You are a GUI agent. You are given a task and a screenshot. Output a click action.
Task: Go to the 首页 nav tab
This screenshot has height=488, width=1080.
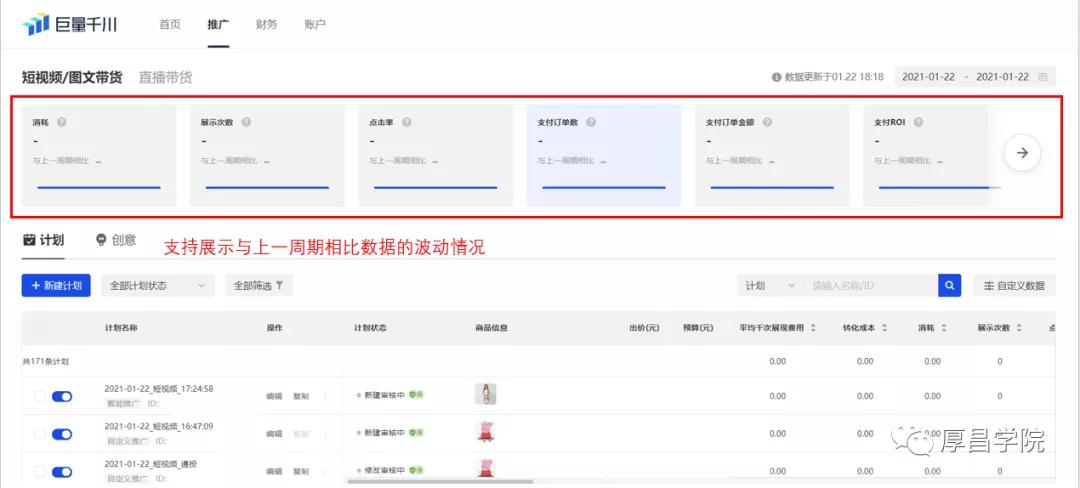coord(169,24)
